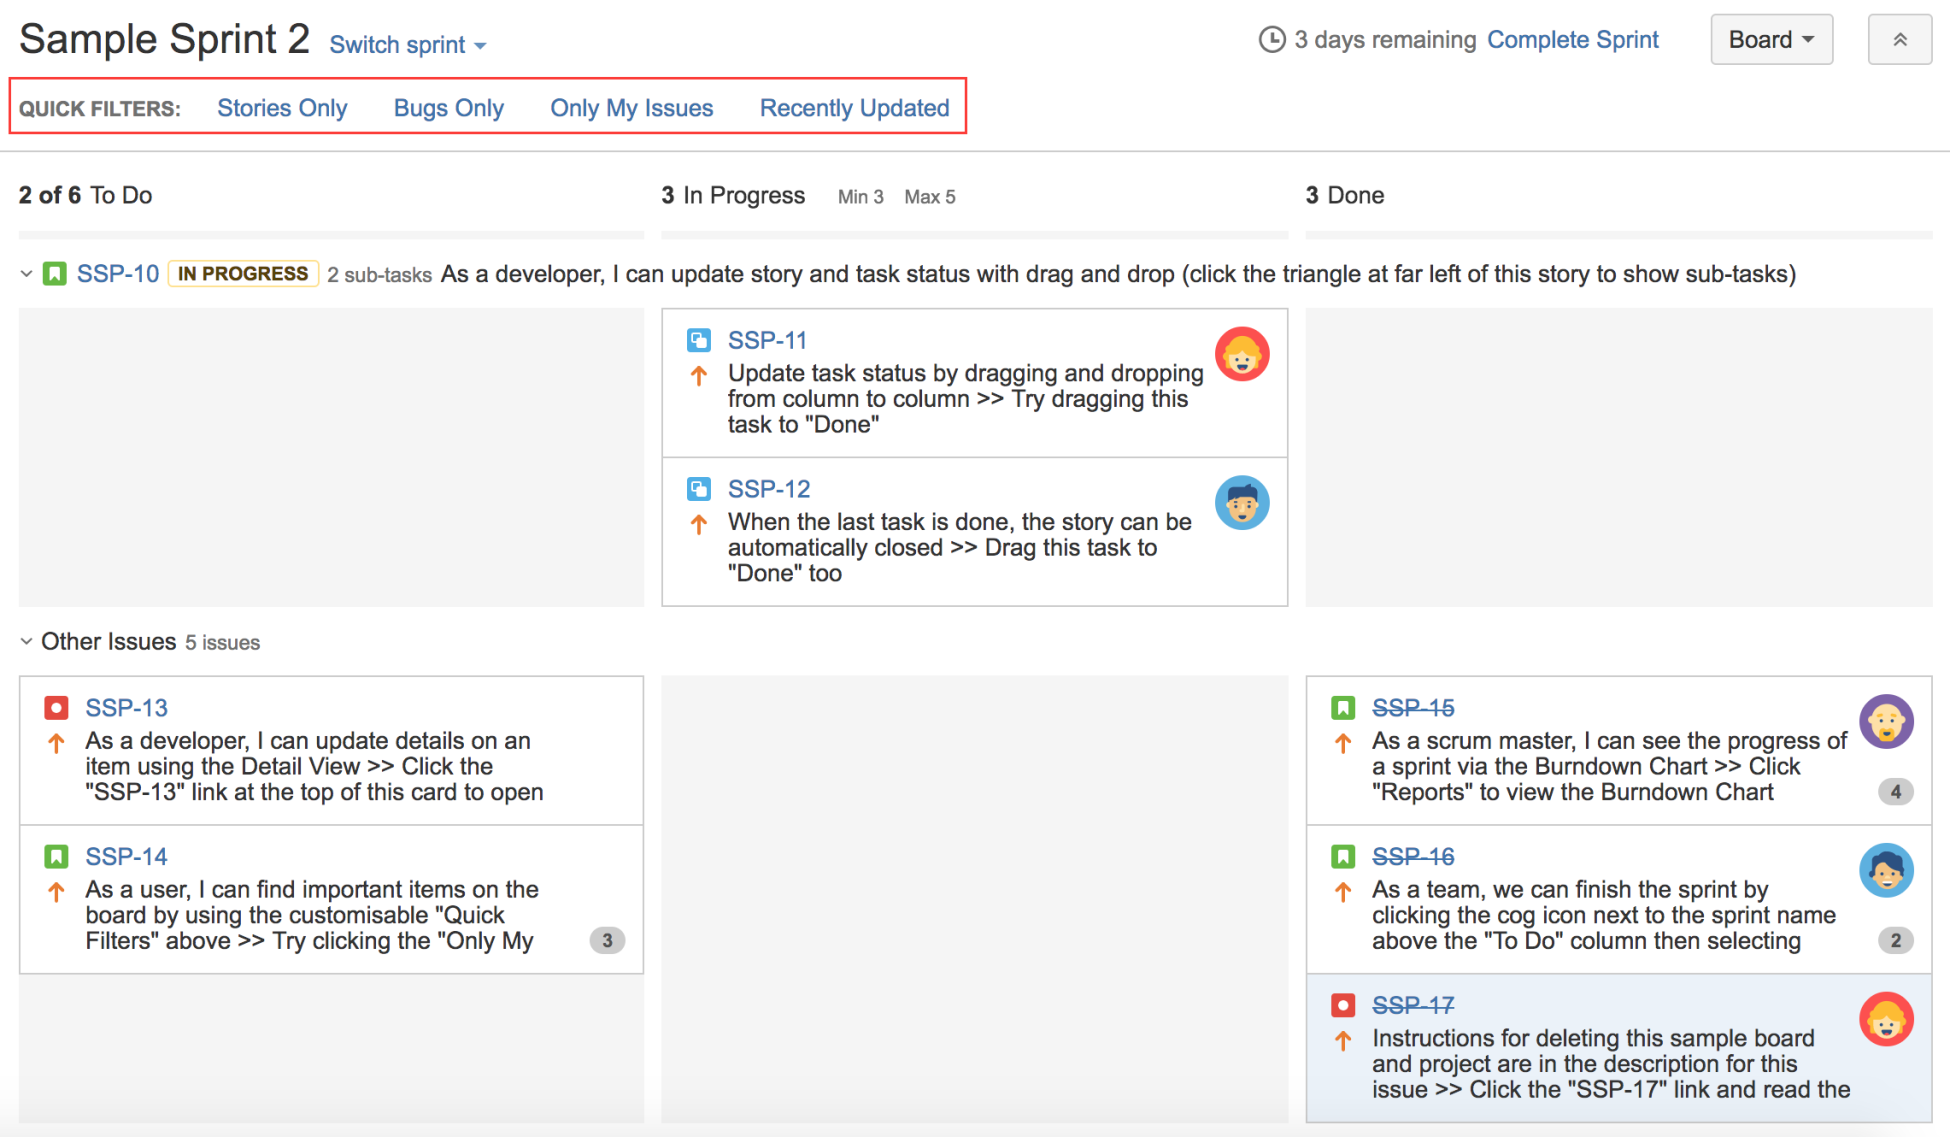
Task: Click the assignee avatar on SSP-12
Action: (1242, 503)
